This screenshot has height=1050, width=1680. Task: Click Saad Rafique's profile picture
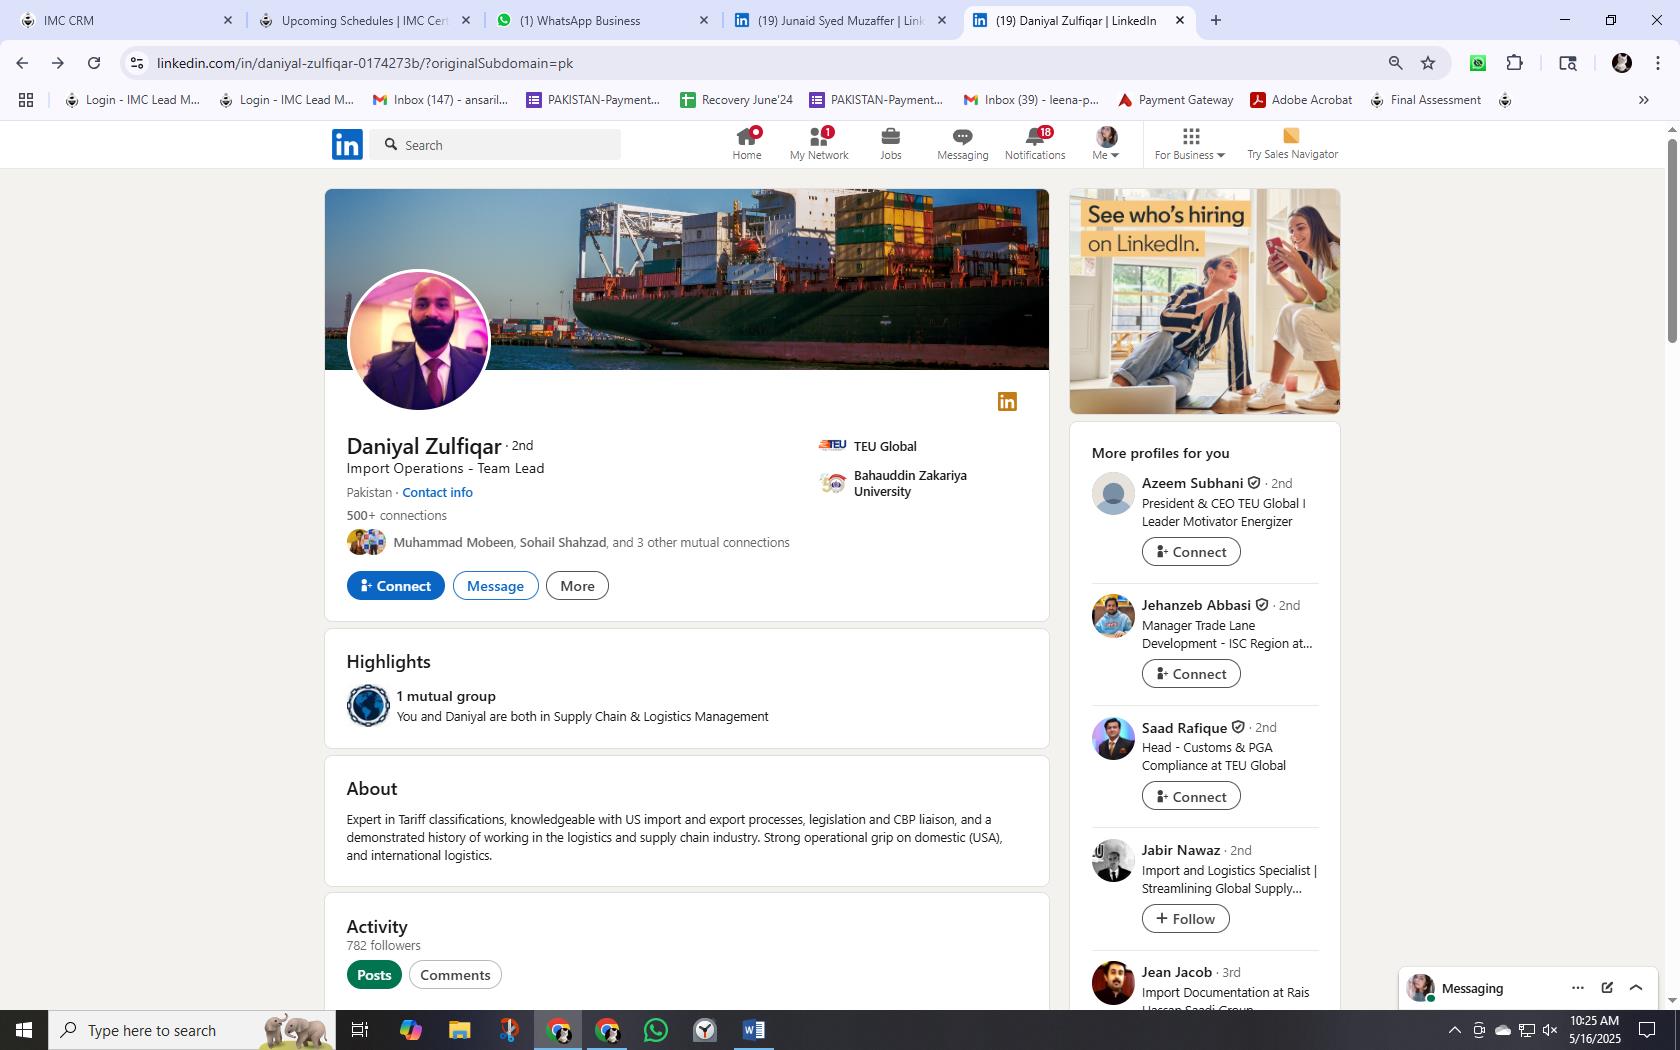(1113, 738)
